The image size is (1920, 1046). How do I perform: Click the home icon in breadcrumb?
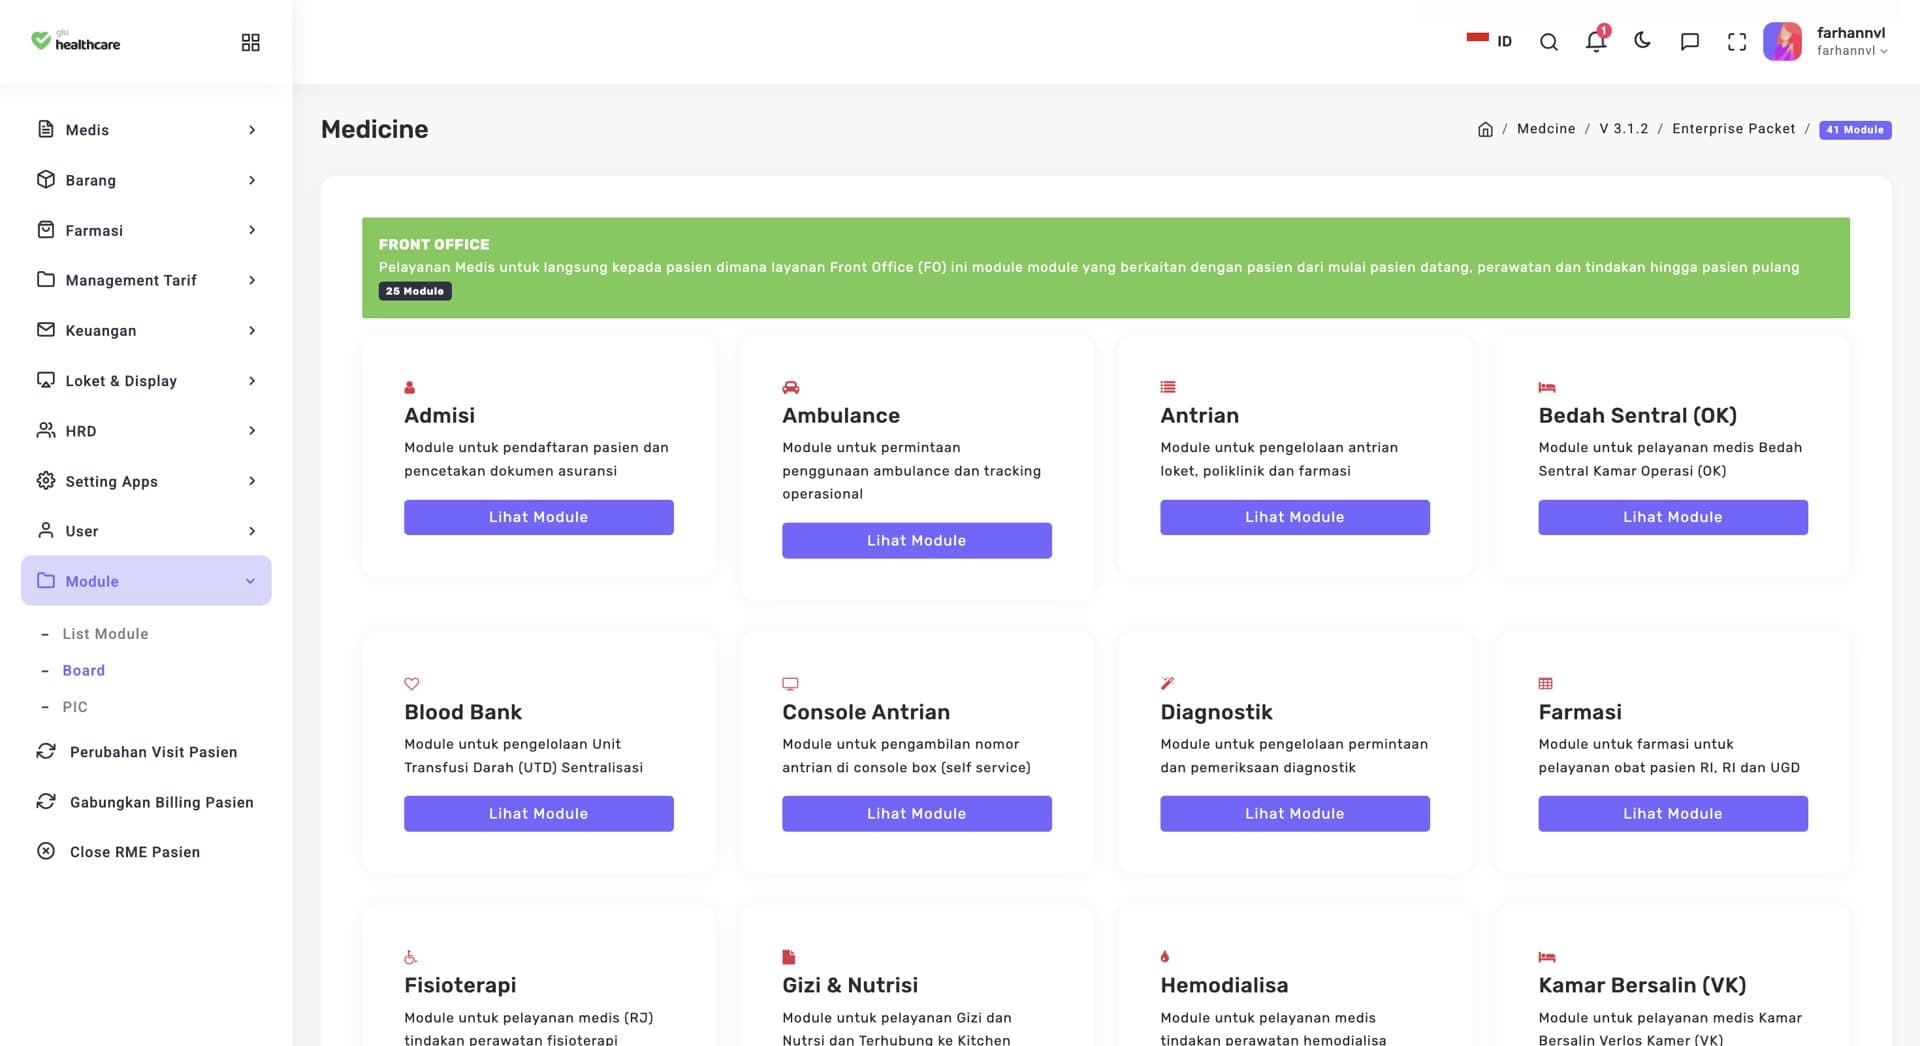click(x=1485, y=129)
